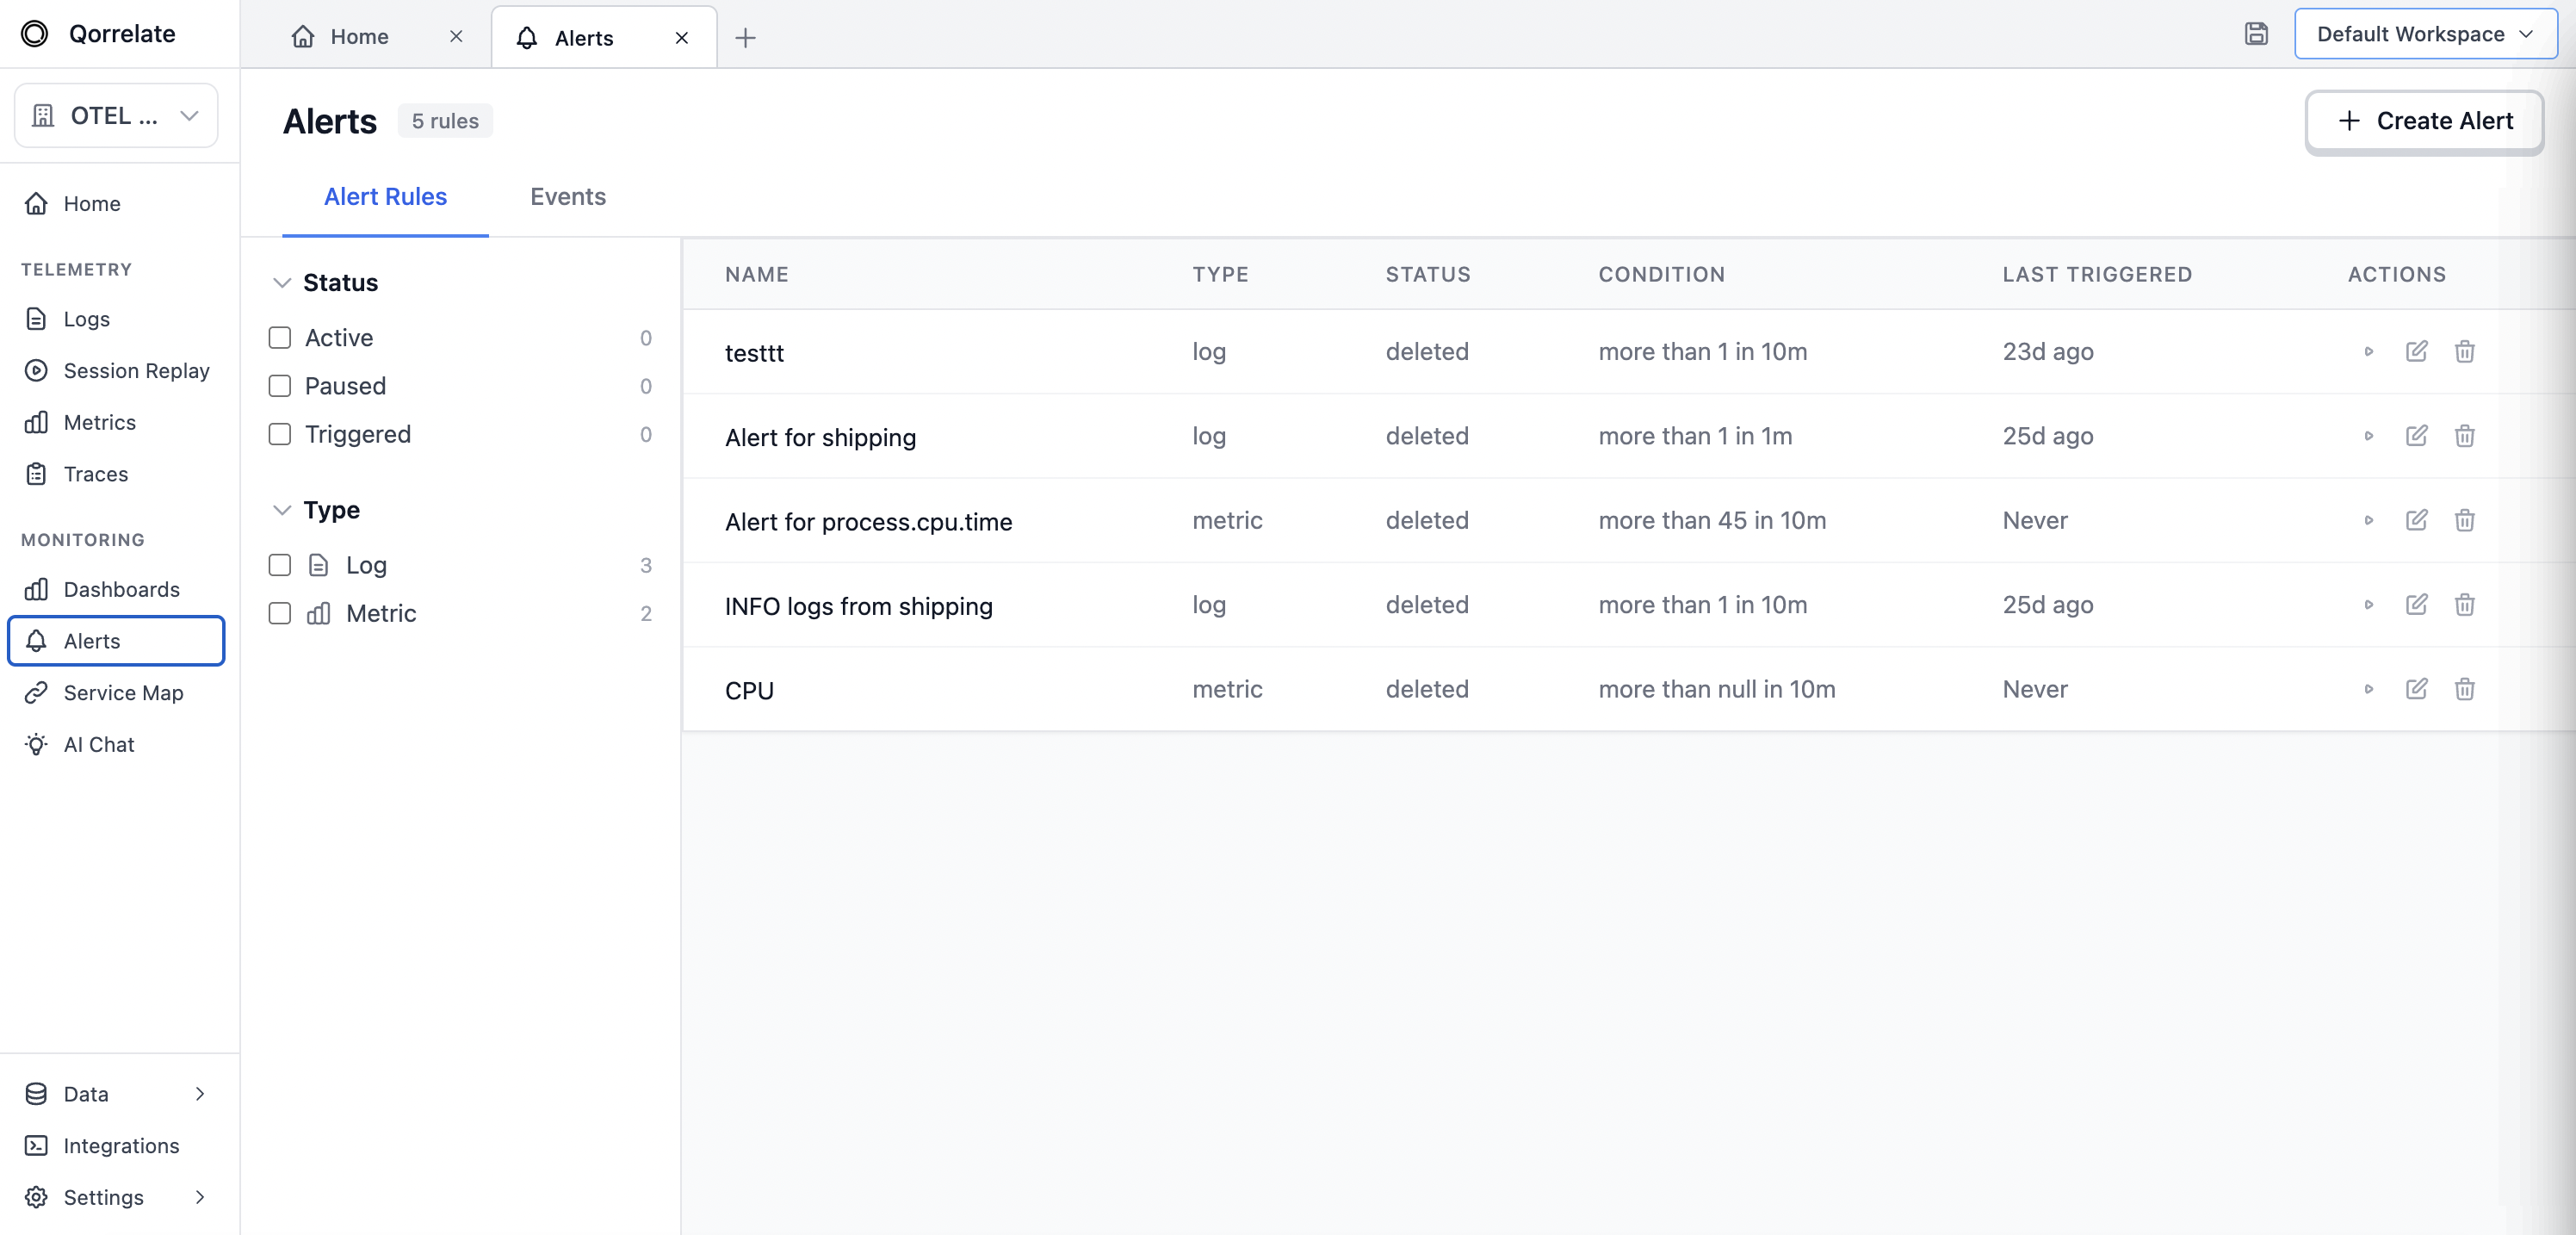2576x1235 pixels.
Task: Edit the testtt alert rule
Action: coord(2417,352)
